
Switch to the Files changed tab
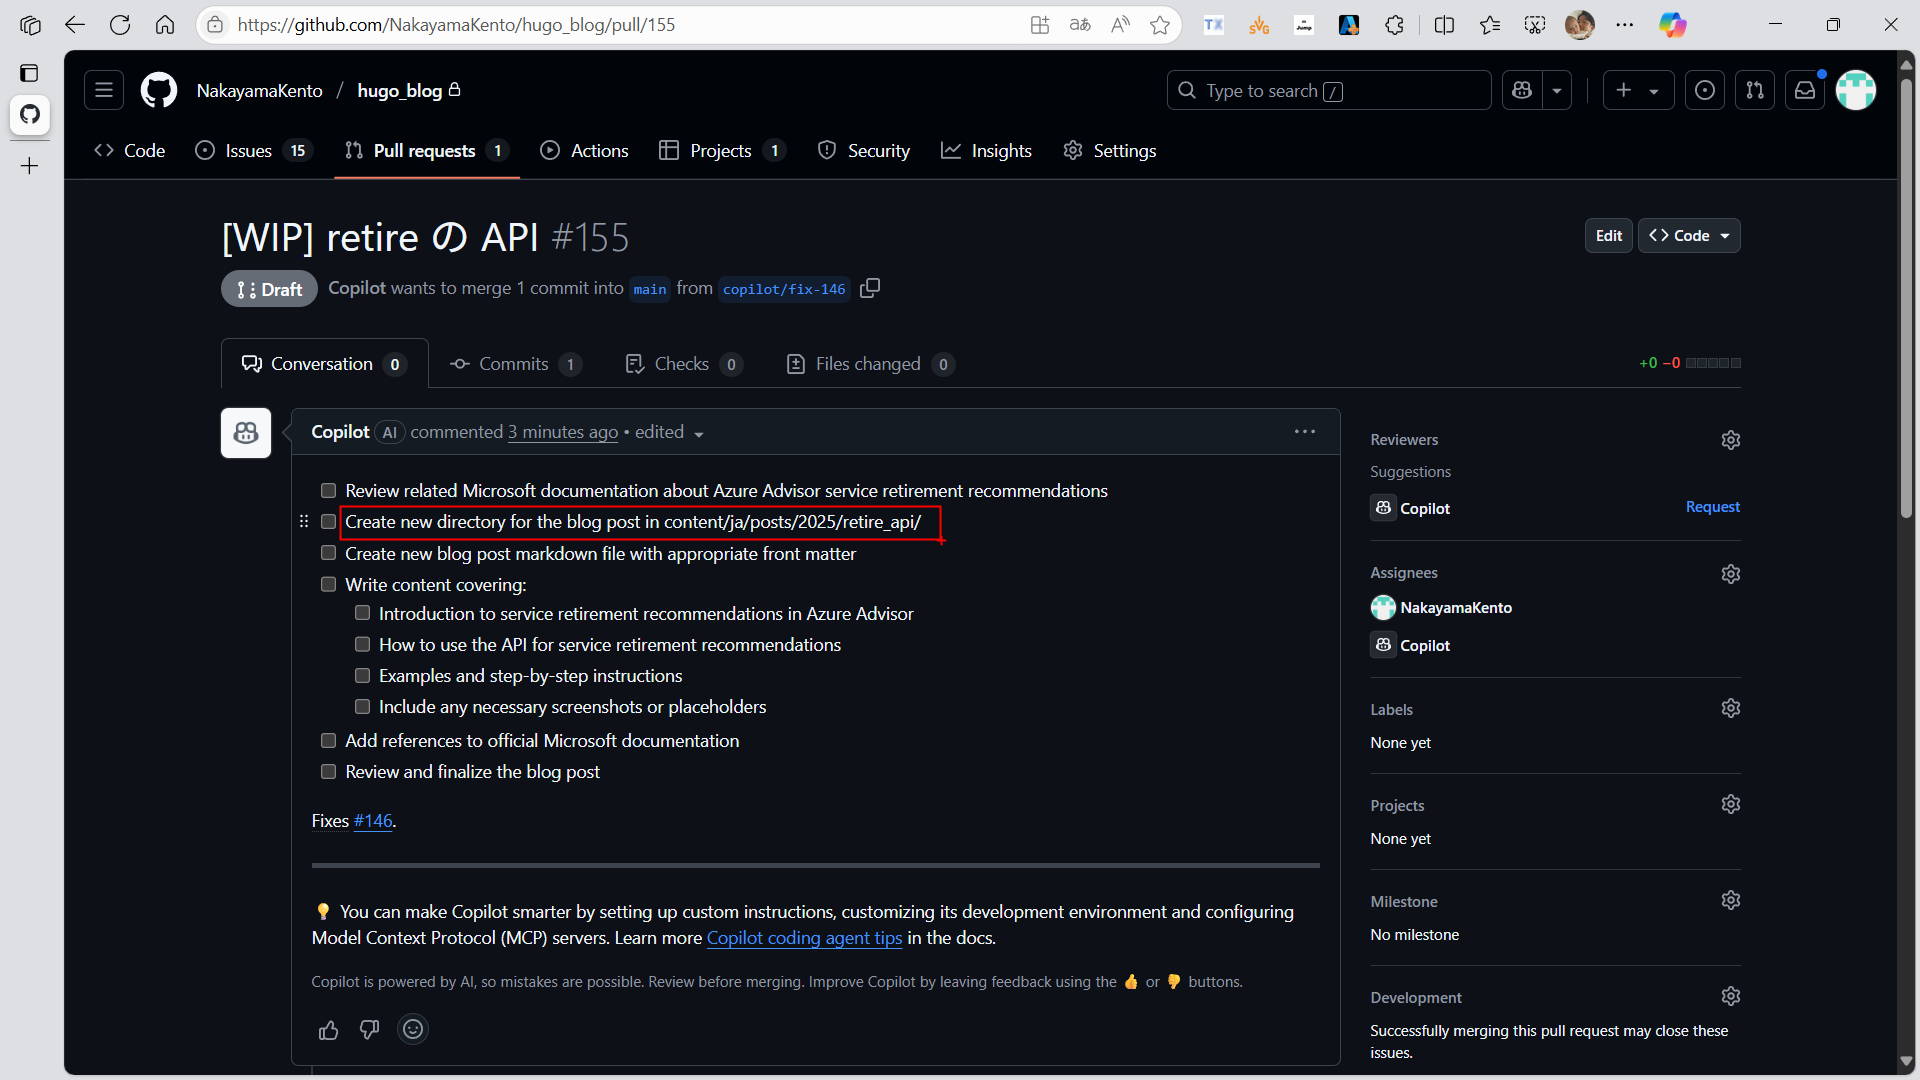point(868,364)
